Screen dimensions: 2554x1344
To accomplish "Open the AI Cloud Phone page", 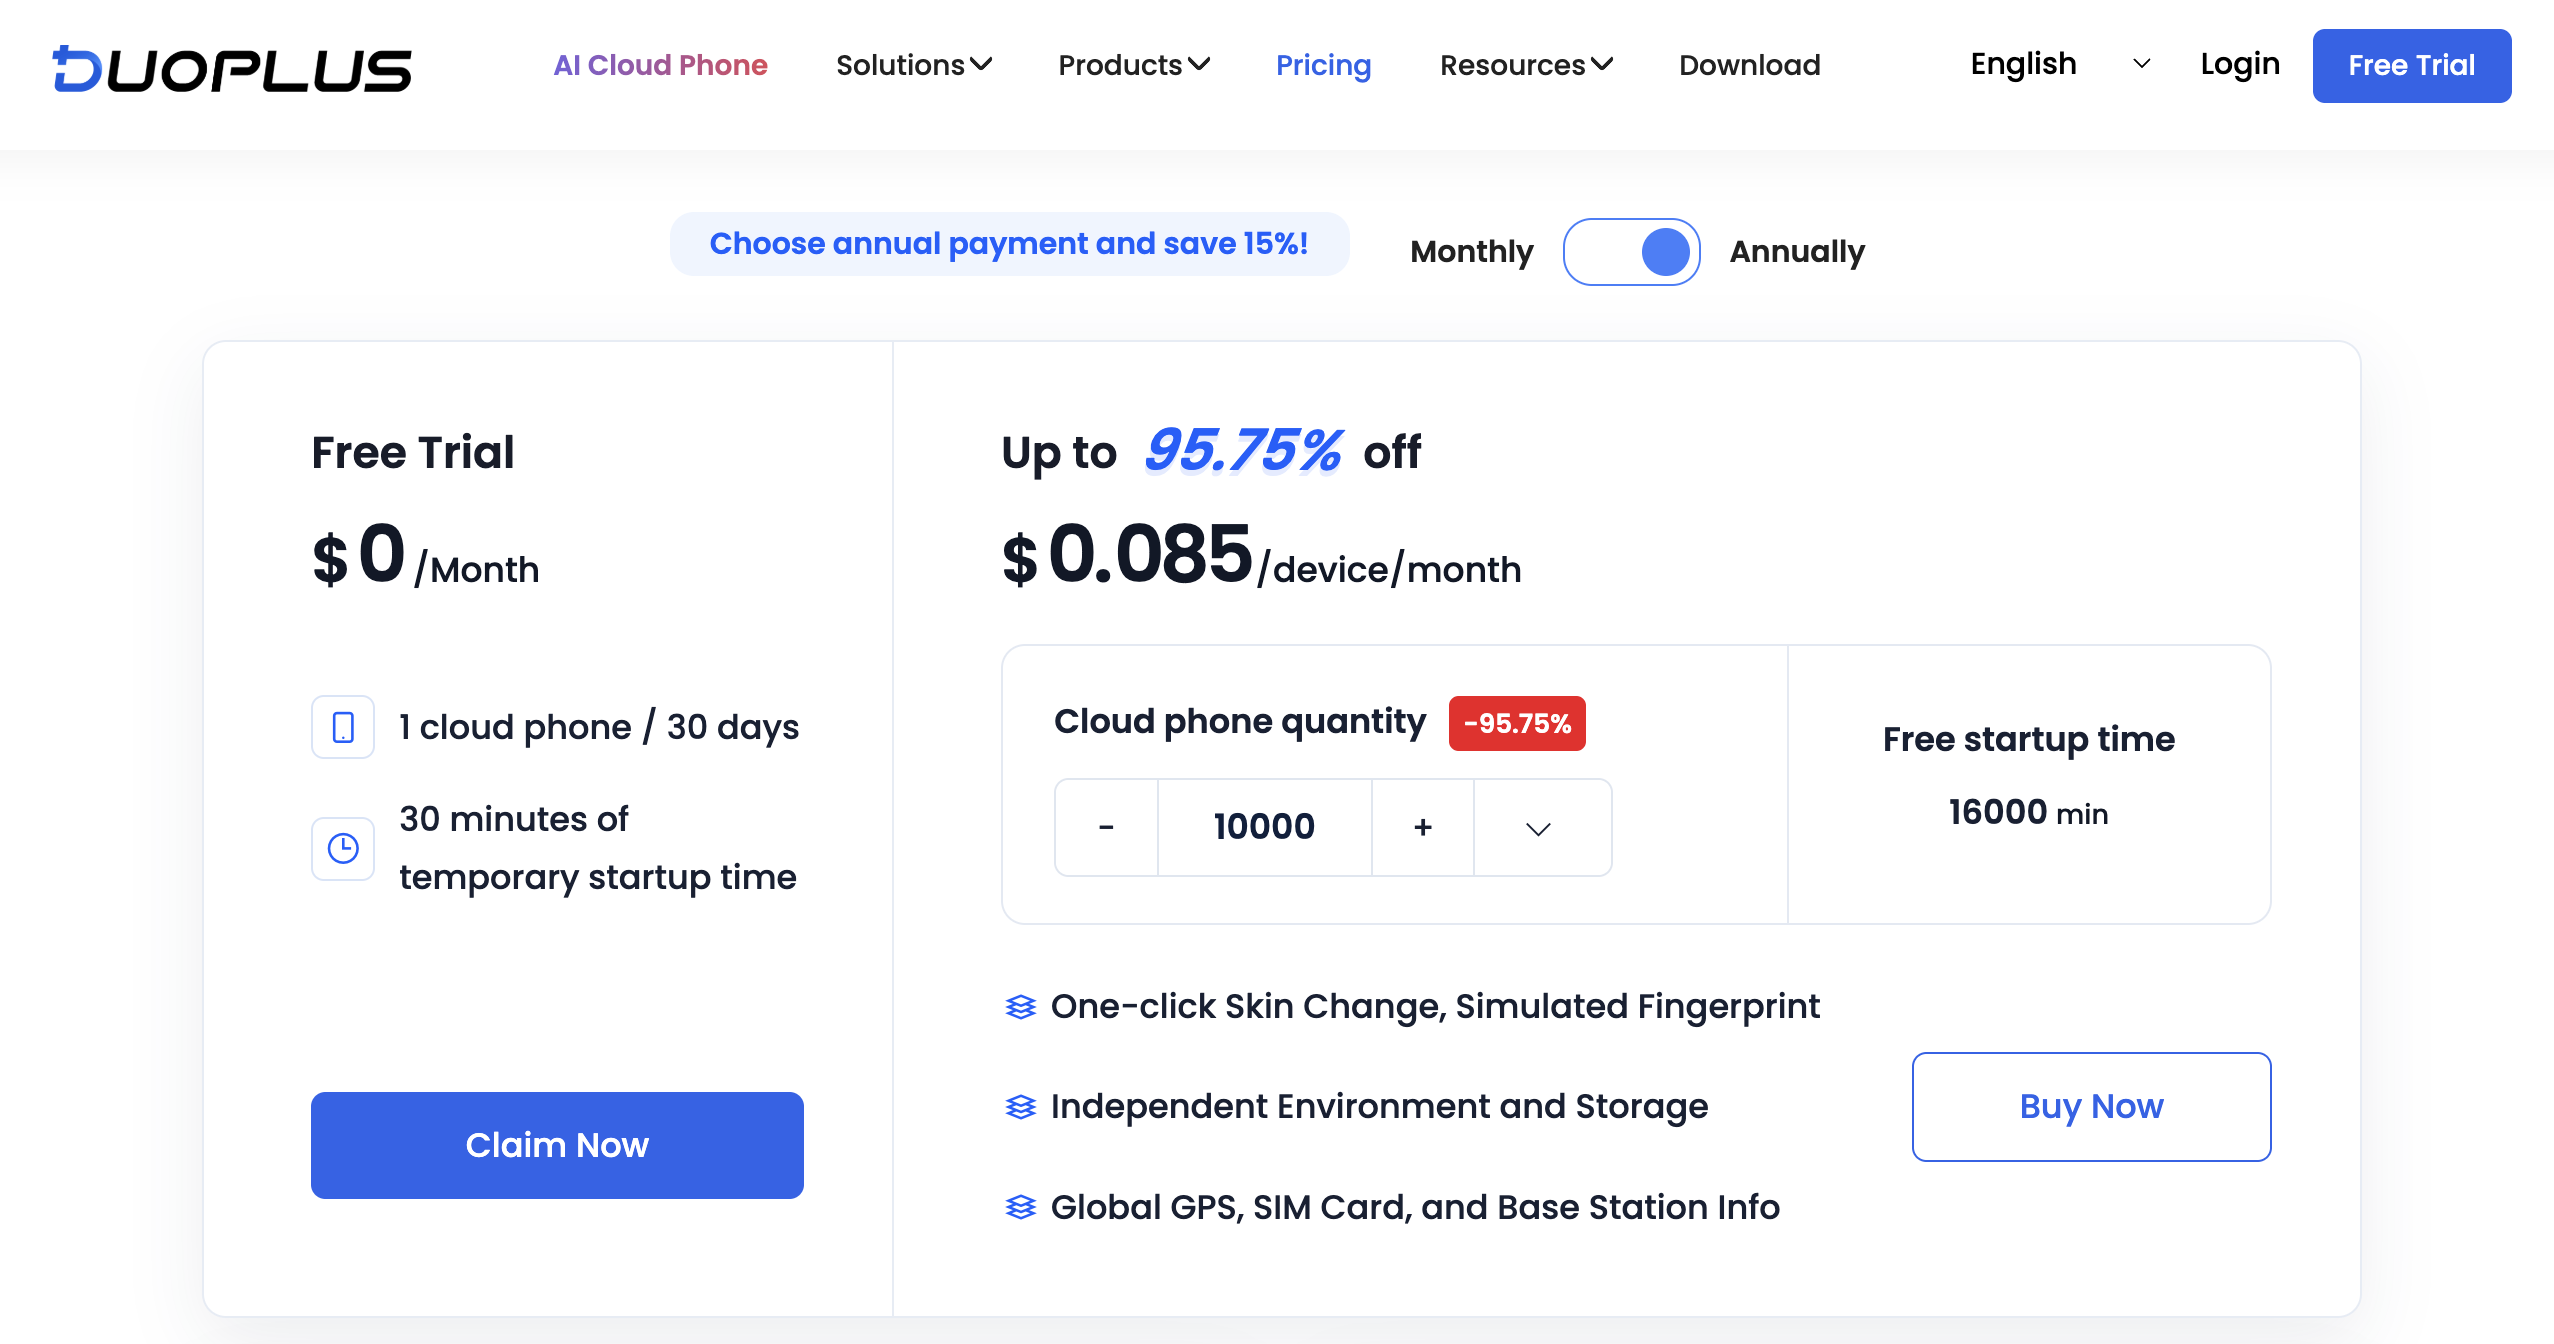I will coord(660,65).
